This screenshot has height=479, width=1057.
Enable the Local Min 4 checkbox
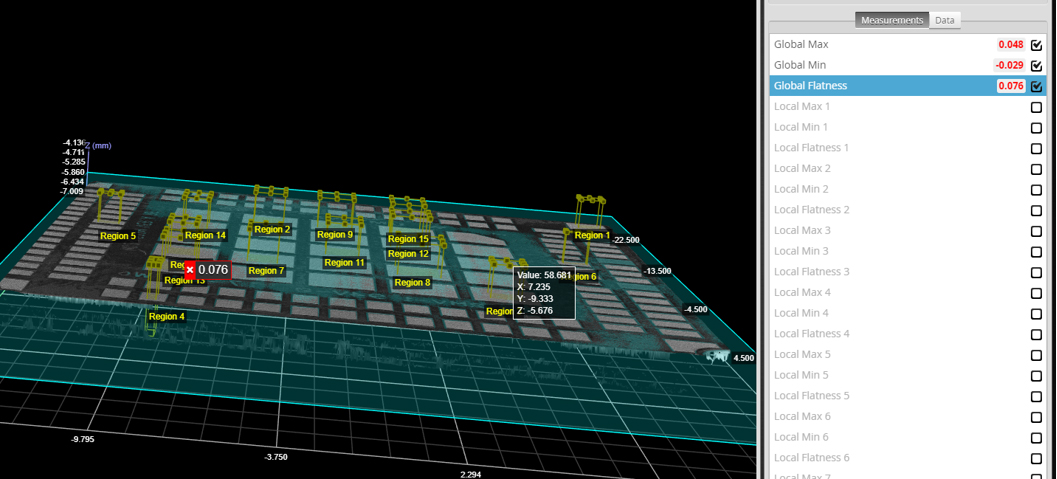click(x=1036, y=313)
